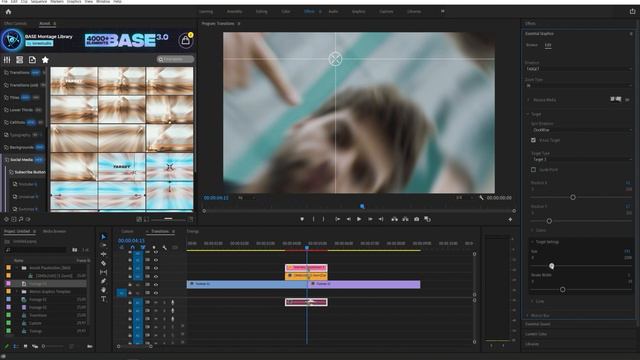The width and height of the screenshot is (640, 360).
Task: Open the Lower Thirds category
Action: [x=21, y=110]
